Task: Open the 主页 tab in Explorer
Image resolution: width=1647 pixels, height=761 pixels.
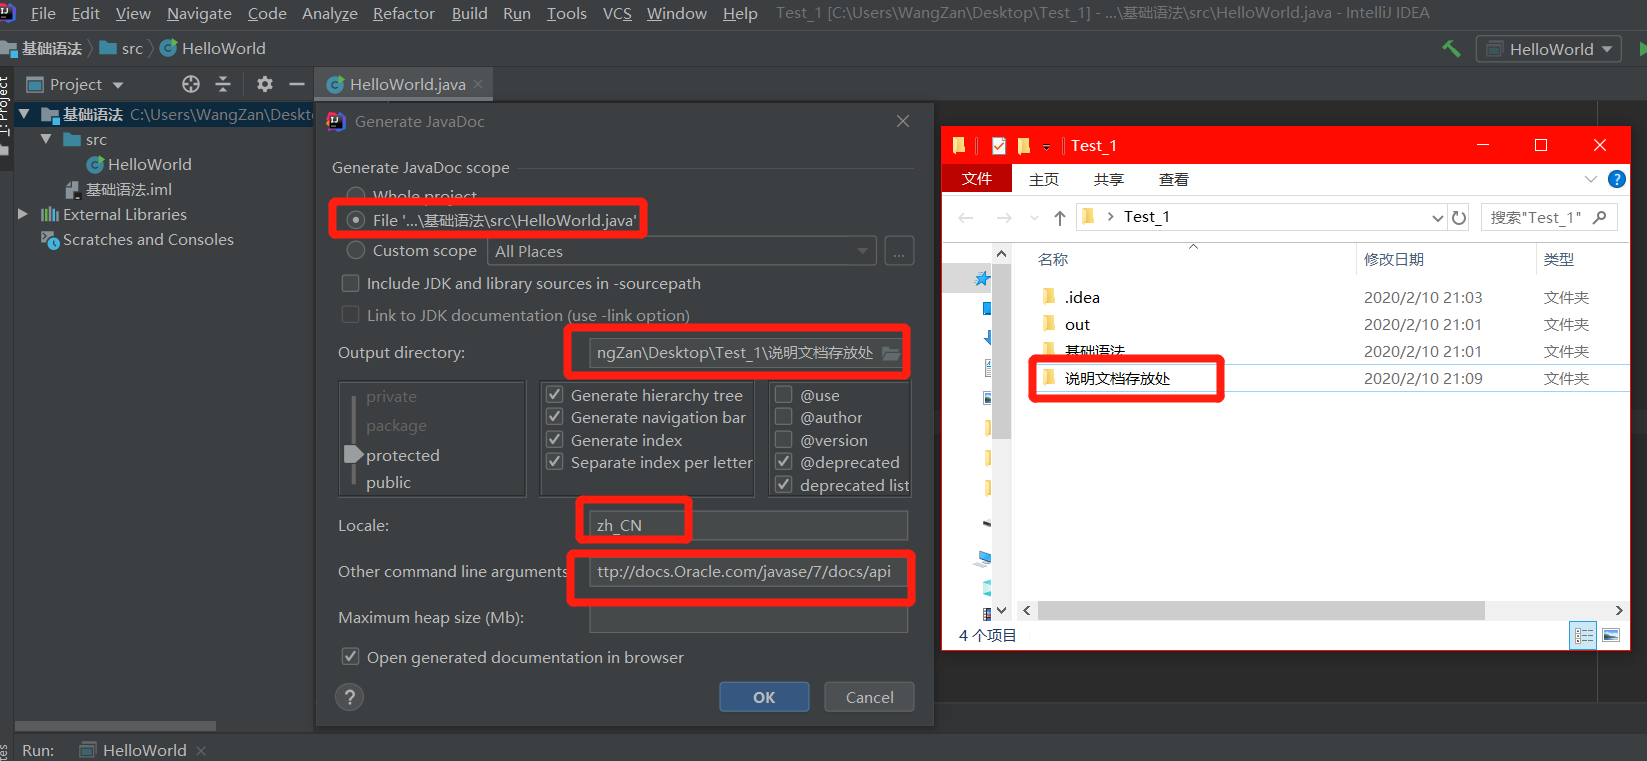Action: (x=1044, y=179)
